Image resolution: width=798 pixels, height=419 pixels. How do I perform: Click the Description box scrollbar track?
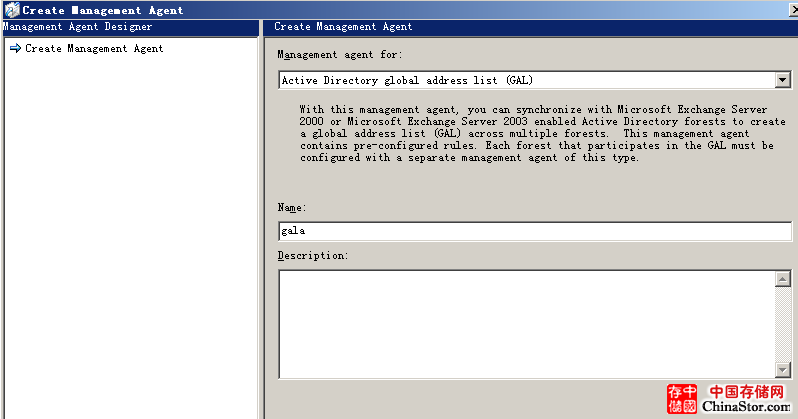(x=782, y=323)
